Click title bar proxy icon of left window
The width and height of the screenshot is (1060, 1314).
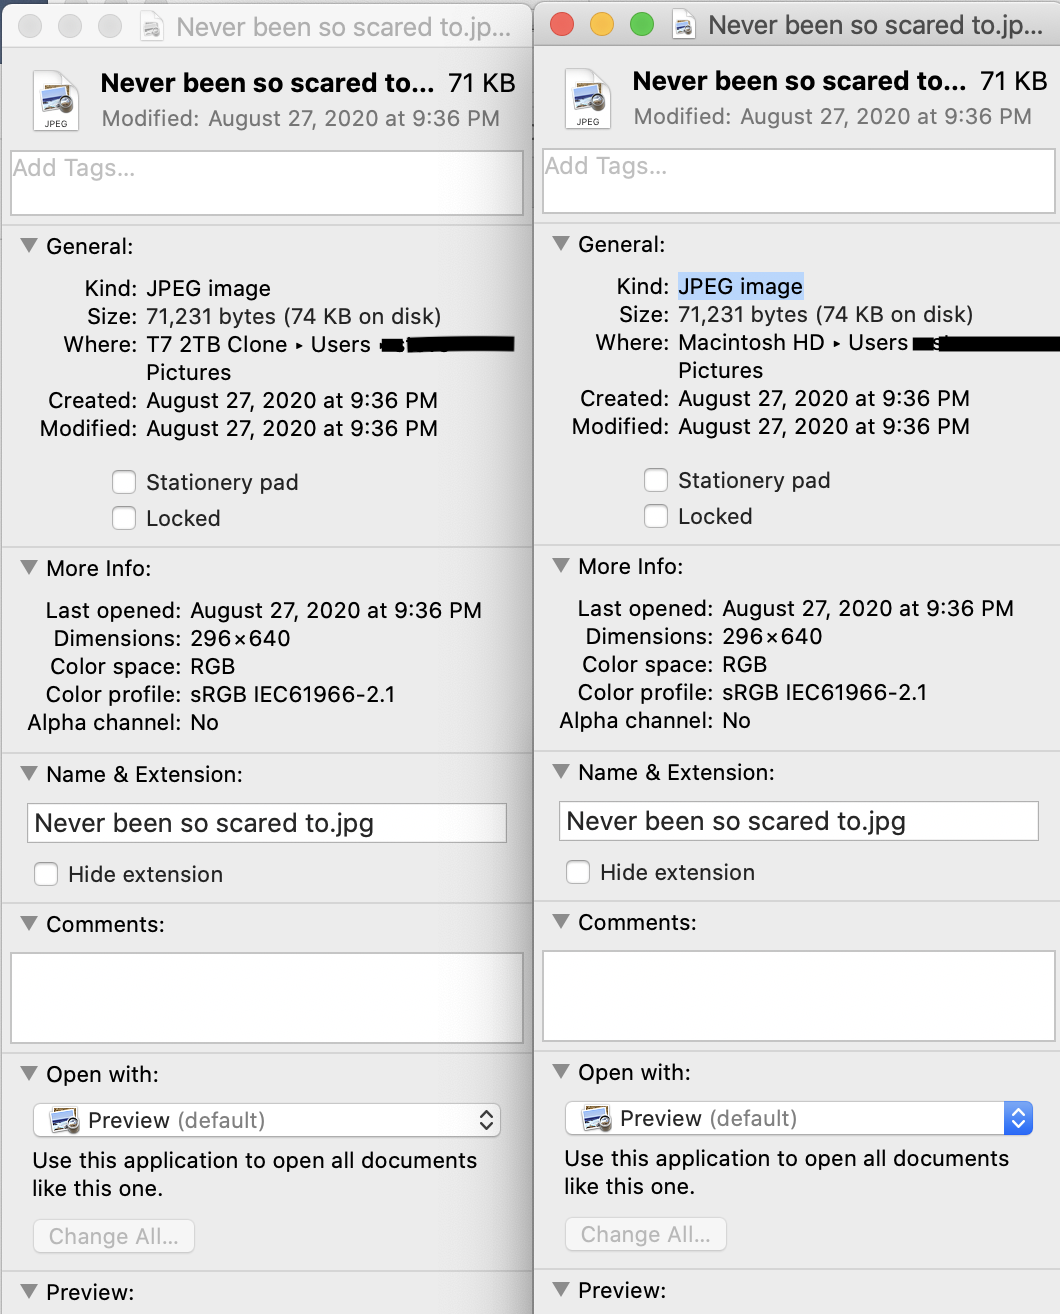(x=152, y=27)
